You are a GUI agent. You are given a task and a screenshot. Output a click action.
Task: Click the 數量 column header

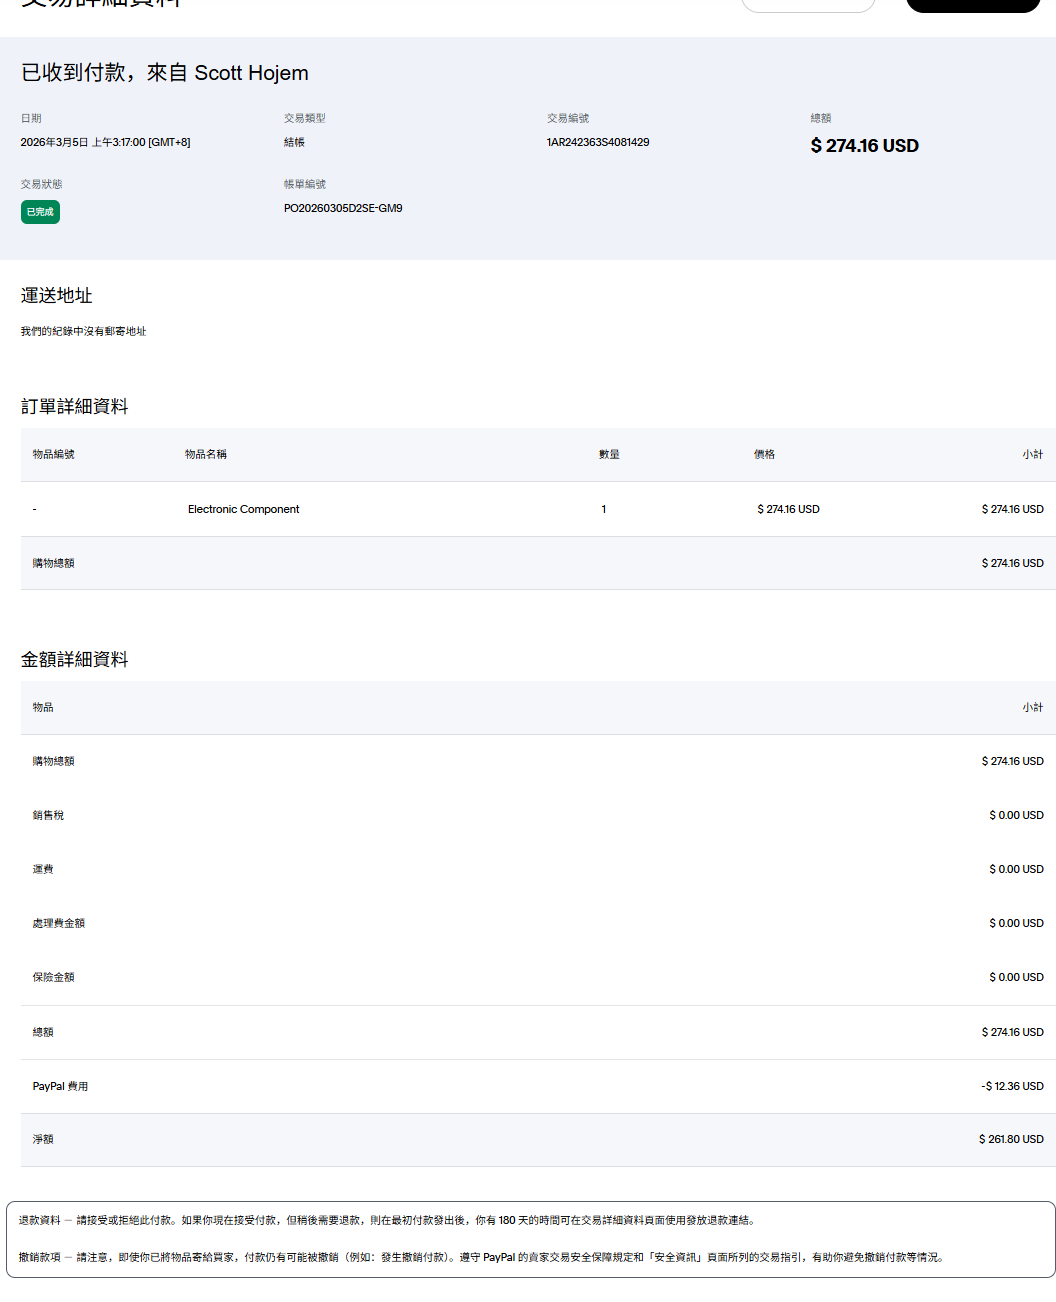(609, 454)
